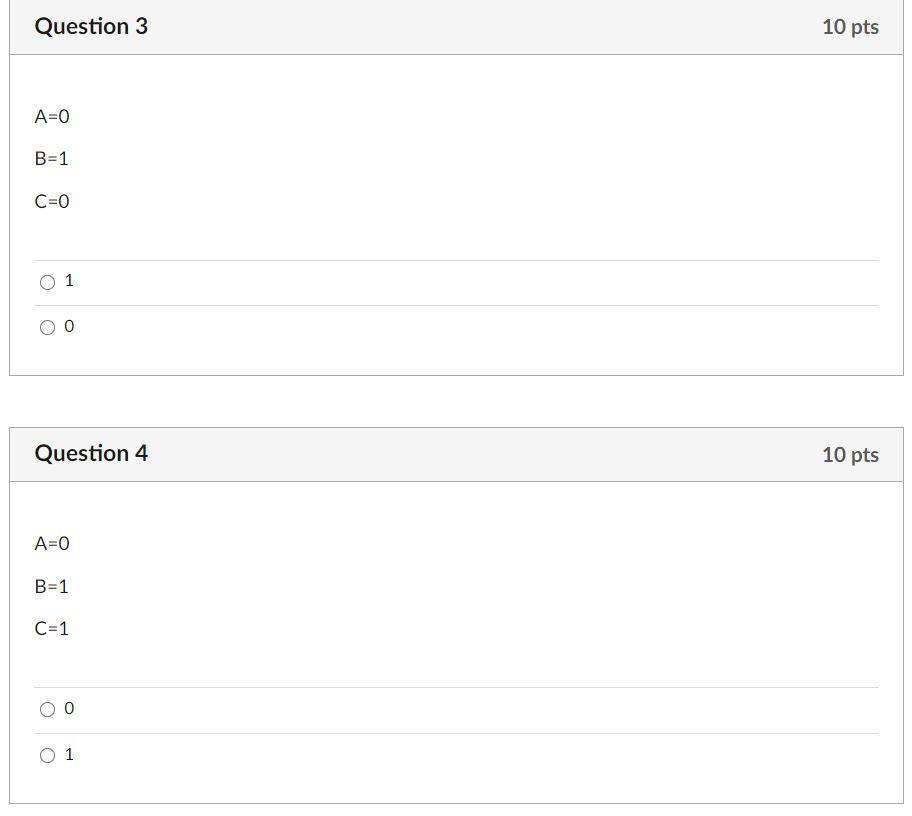Click the "B=1" text in Question 3
This screenshot has width=912, height=816.
[51, 158]
